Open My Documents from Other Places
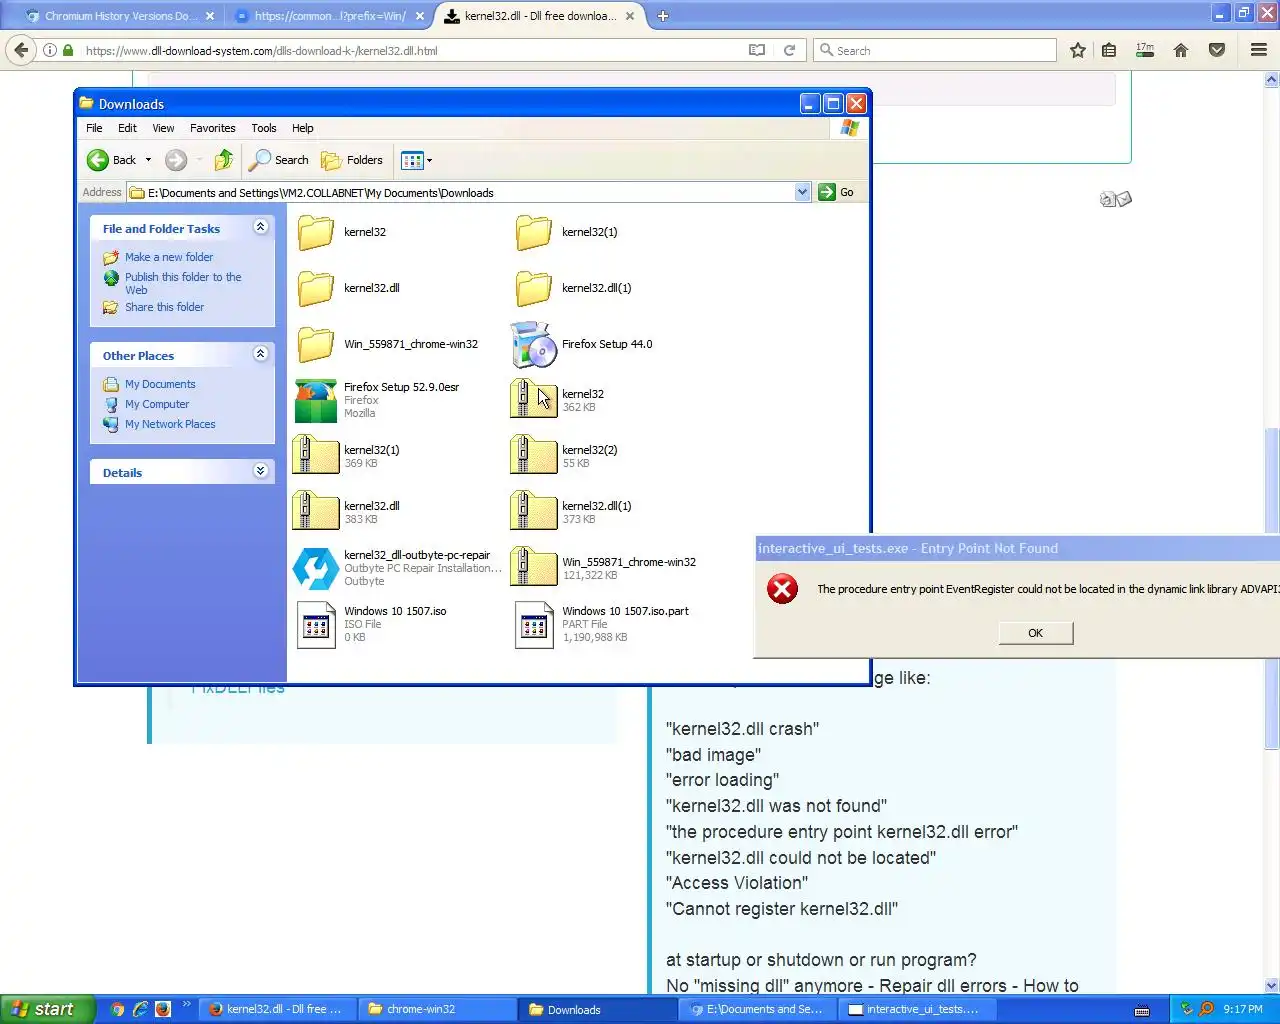This screenshot has width=1280, height=1024. (160, 384)
